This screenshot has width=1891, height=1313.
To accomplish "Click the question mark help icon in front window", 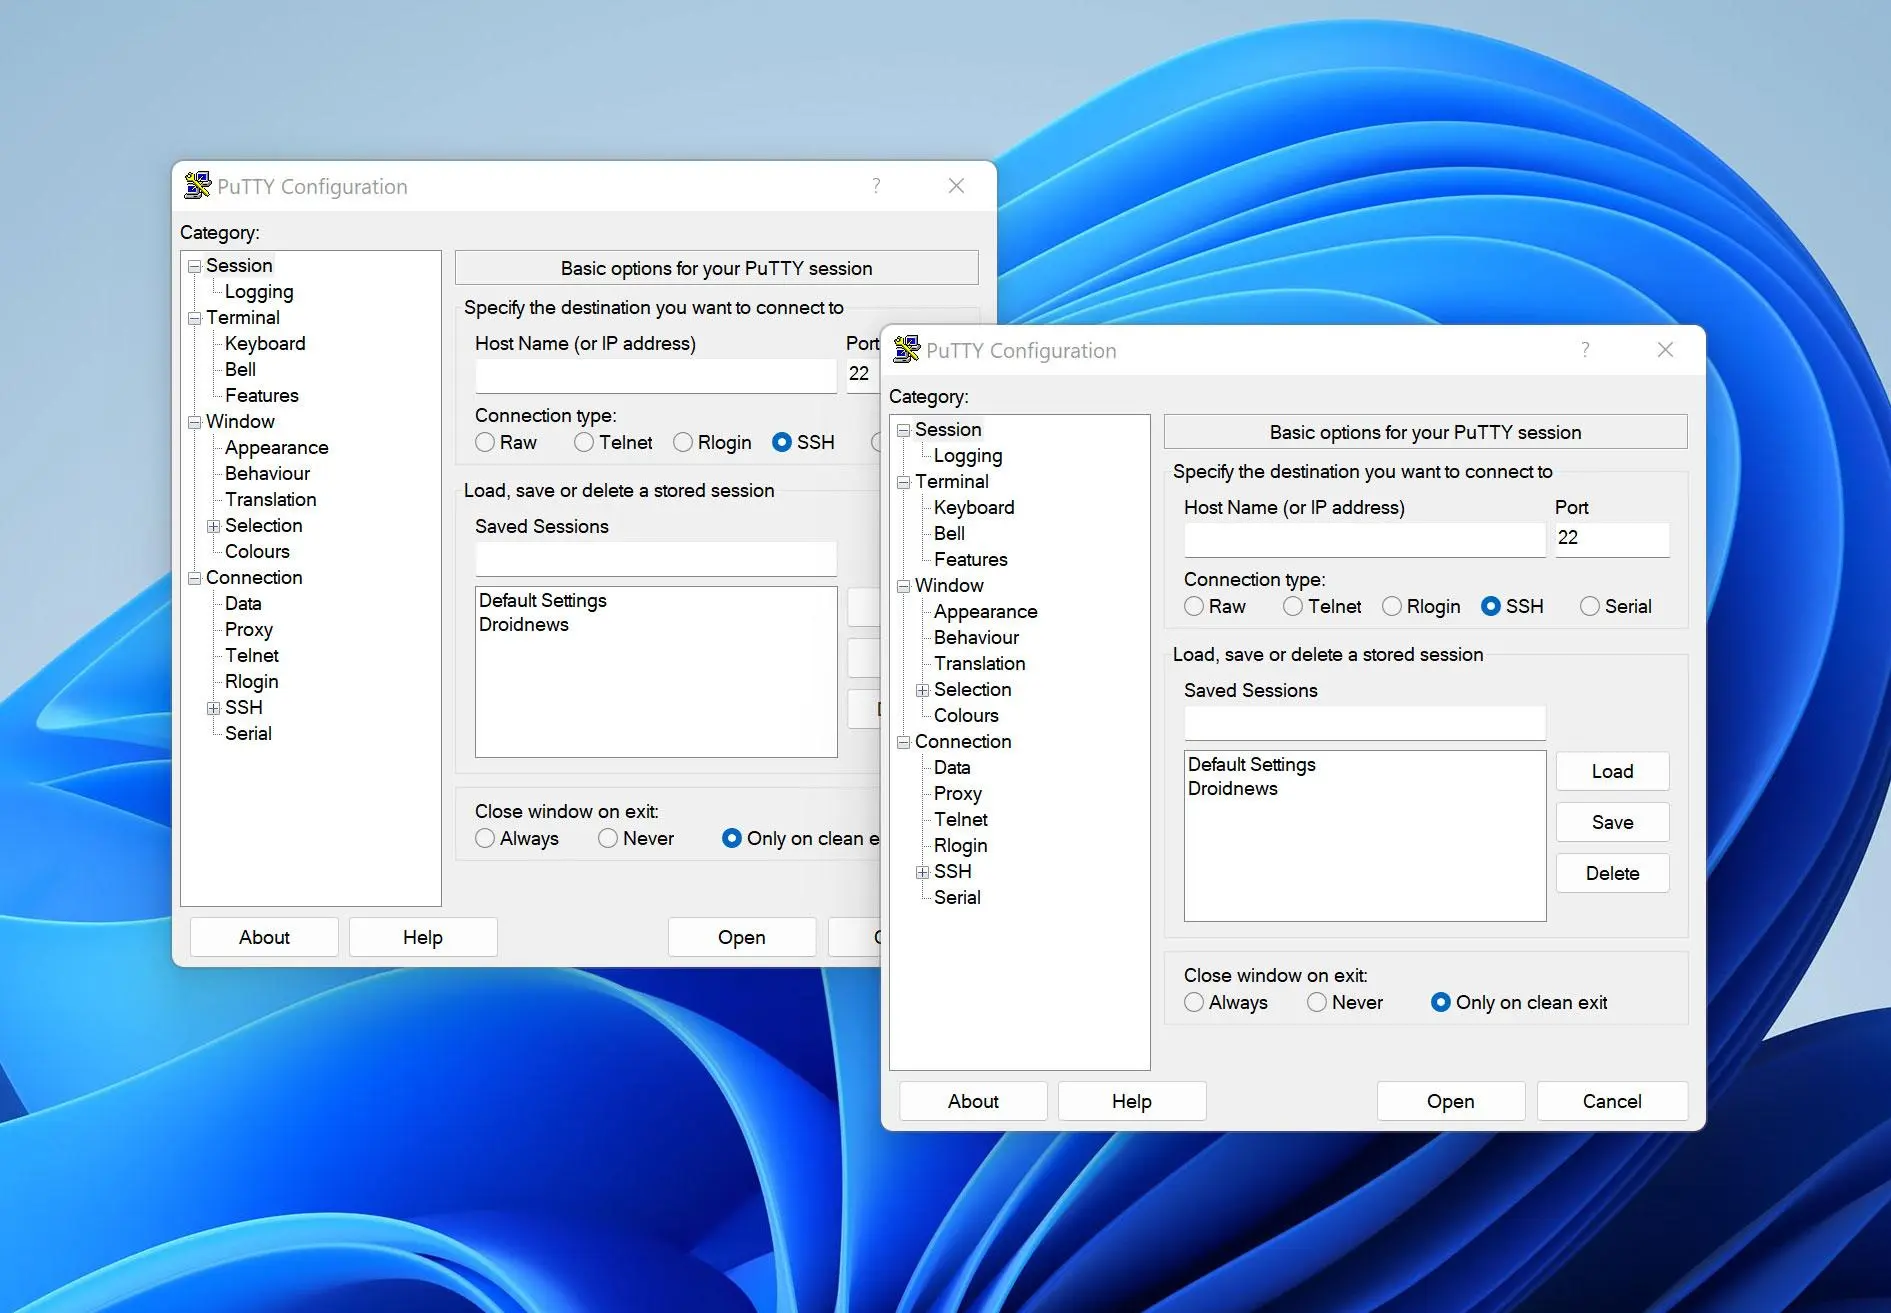I will click(x=1585, y=350).
